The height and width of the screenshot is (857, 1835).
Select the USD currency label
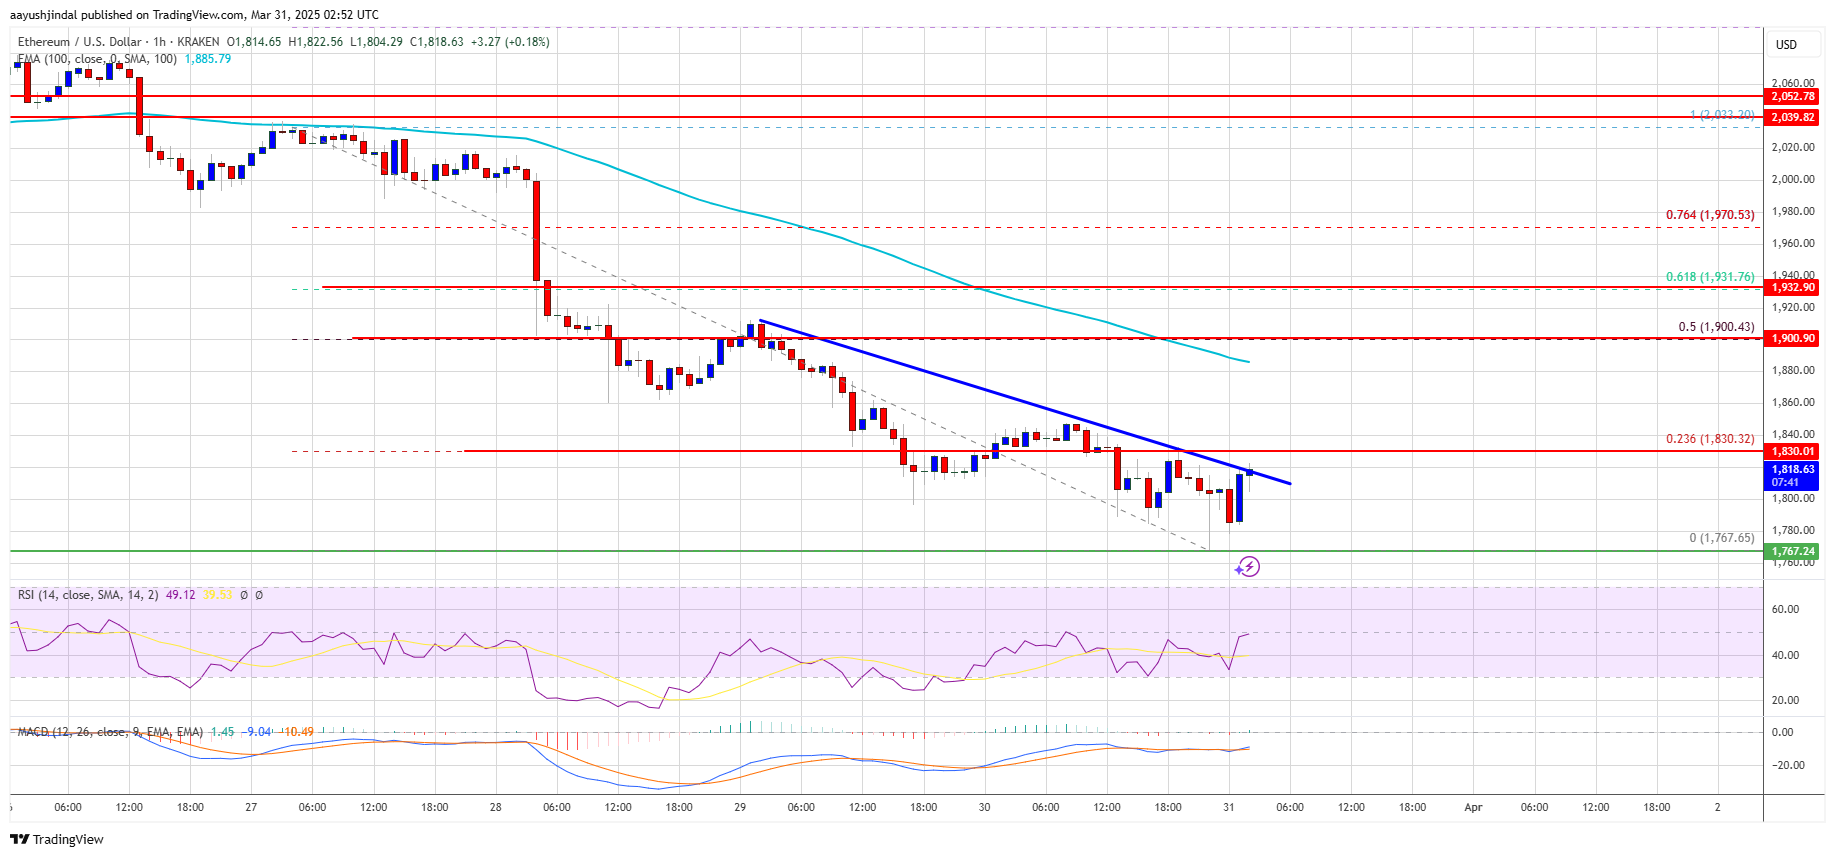pyautogui.click(x=1786, y=44)
